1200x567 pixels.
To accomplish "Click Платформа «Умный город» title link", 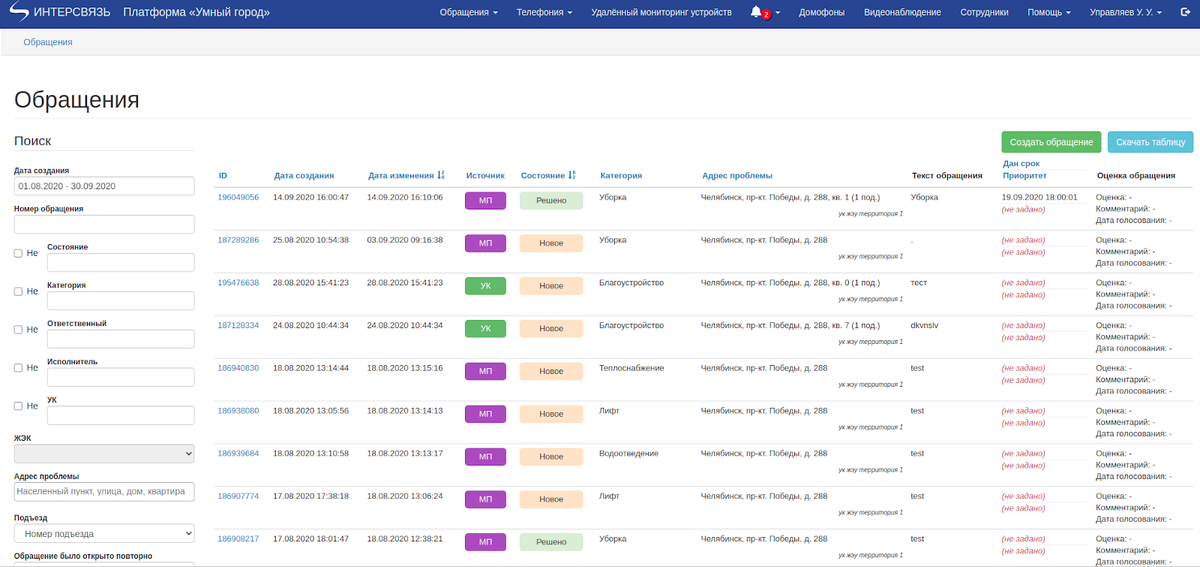I will pos(196,13).
